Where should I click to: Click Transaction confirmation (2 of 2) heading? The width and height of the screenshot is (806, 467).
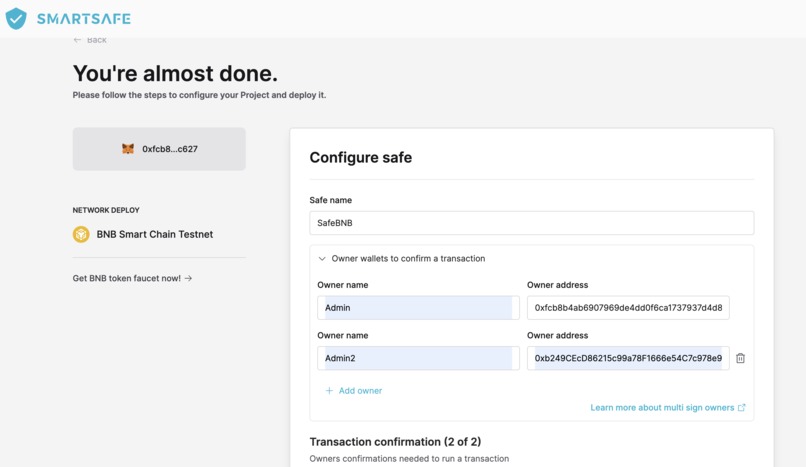pos(395,442)
